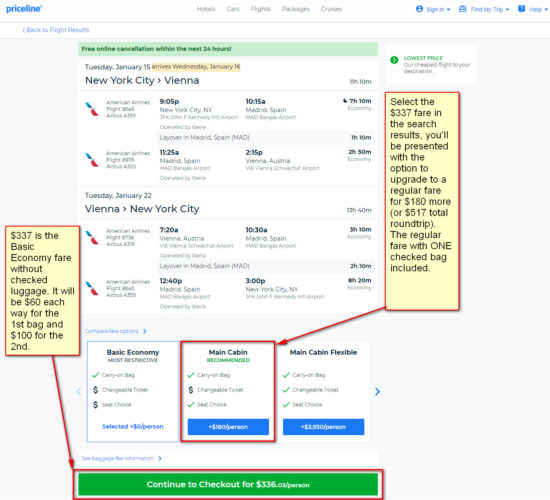Open the Flights tab
This screenshot has height=500, width=550.
[261, 9]
